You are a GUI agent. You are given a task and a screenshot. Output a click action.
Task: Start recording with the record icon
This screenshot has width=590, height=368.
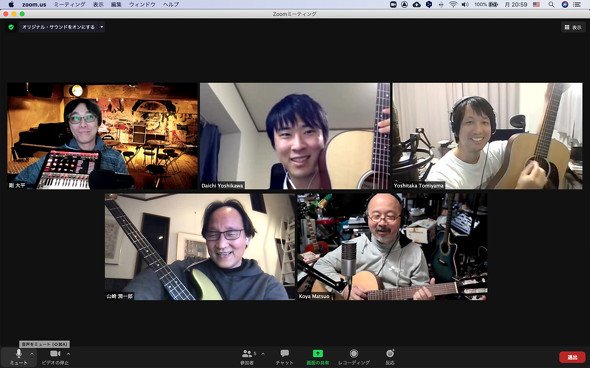(x=354, y=353)
